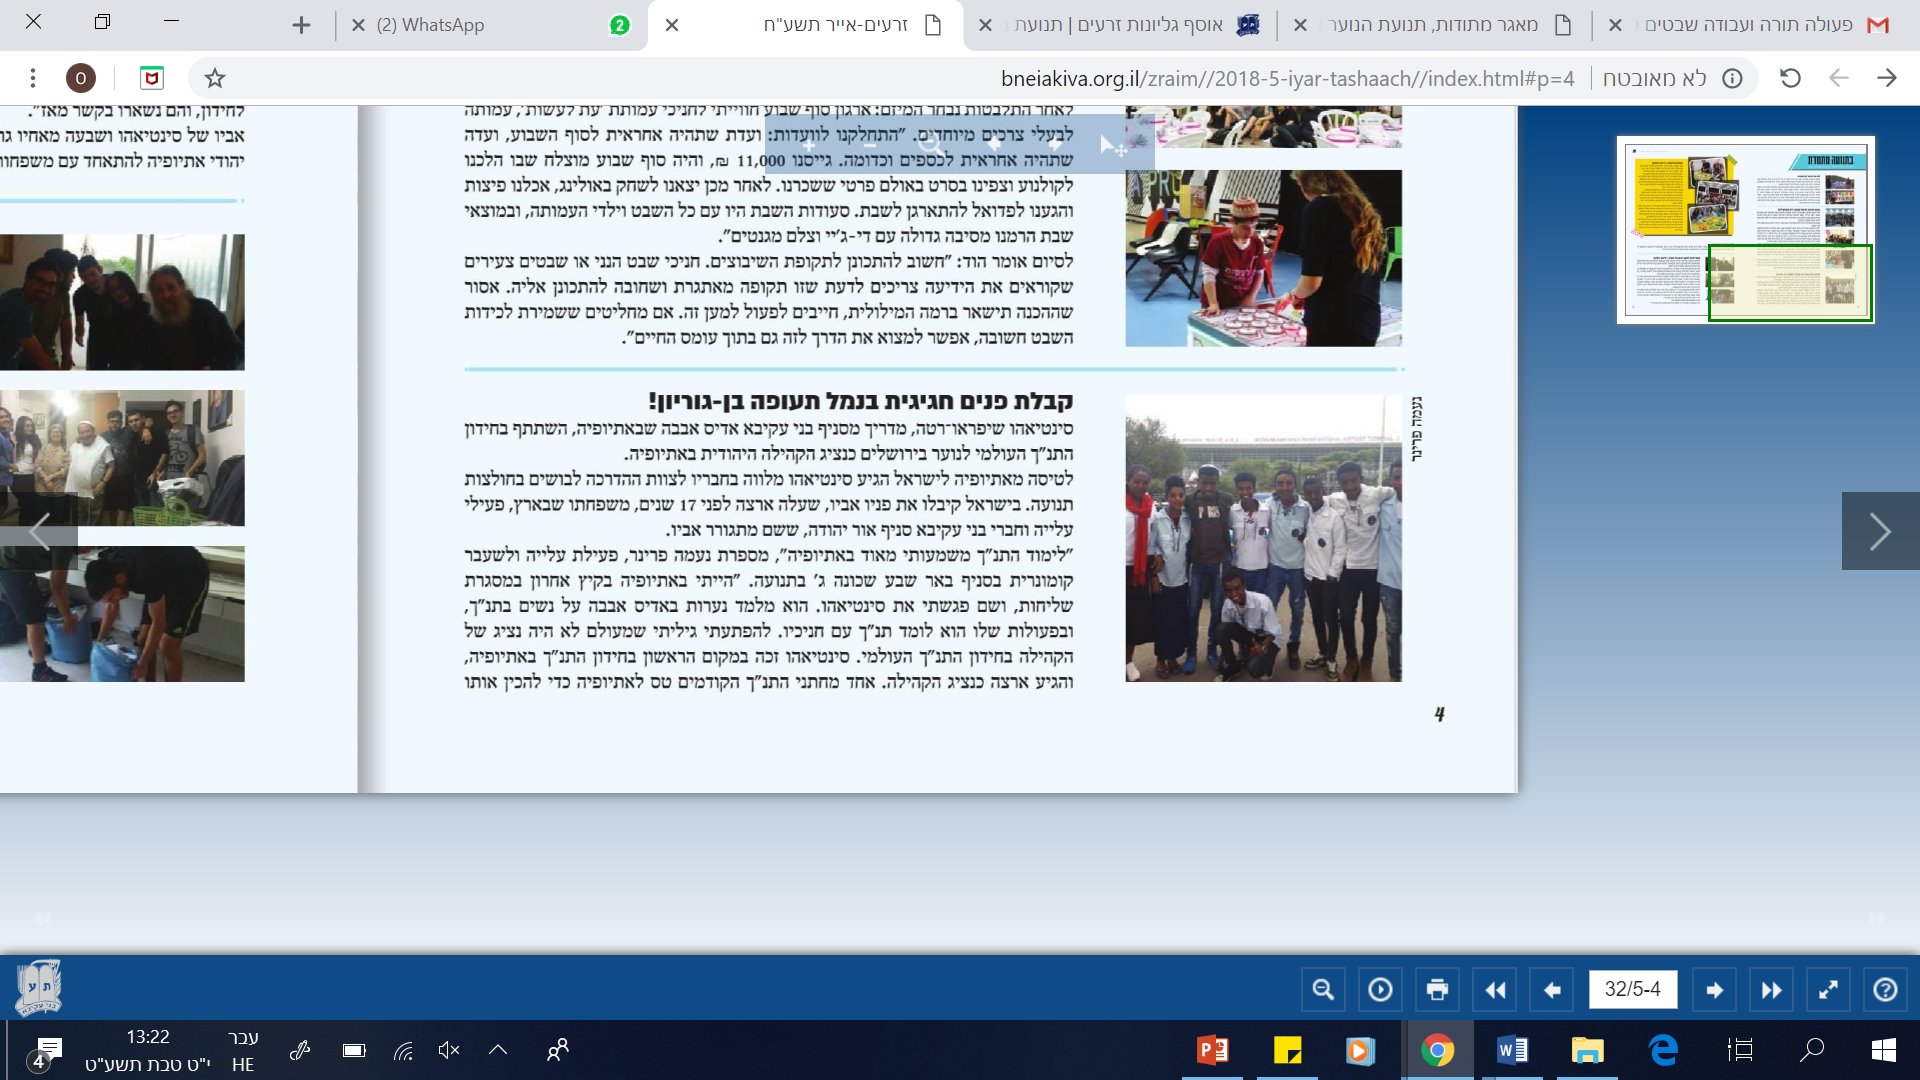
Task: Reload the page with the refresh button
Action: 1790,78
